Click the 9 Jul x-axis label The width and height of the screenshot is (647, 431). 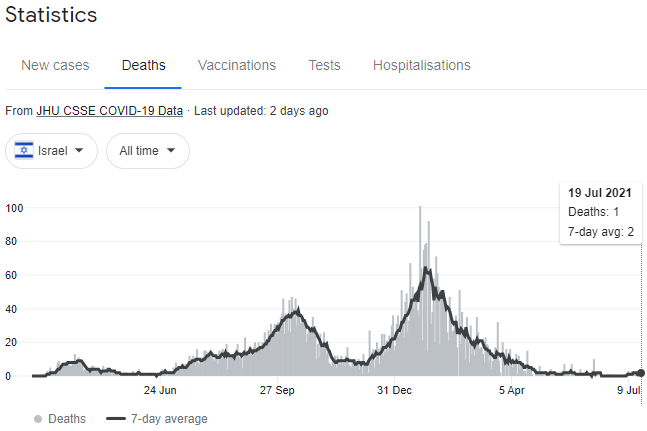(628, 390)
